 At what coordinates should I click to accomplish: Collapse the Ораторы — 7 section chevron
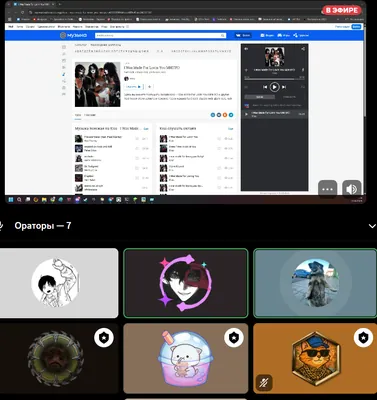click(372, 226)
